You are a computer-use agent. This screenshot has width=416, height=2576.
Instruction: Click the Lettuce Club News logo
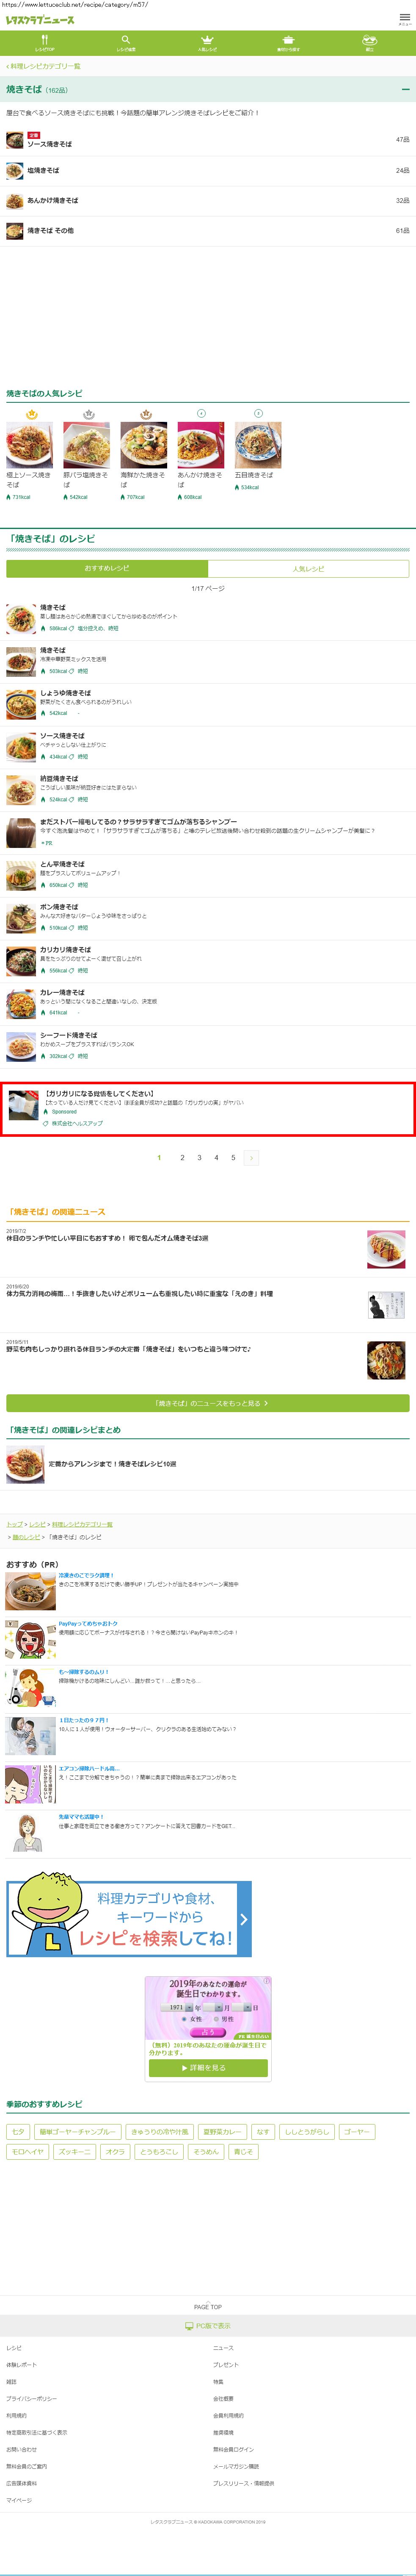(x=40, y=20)
